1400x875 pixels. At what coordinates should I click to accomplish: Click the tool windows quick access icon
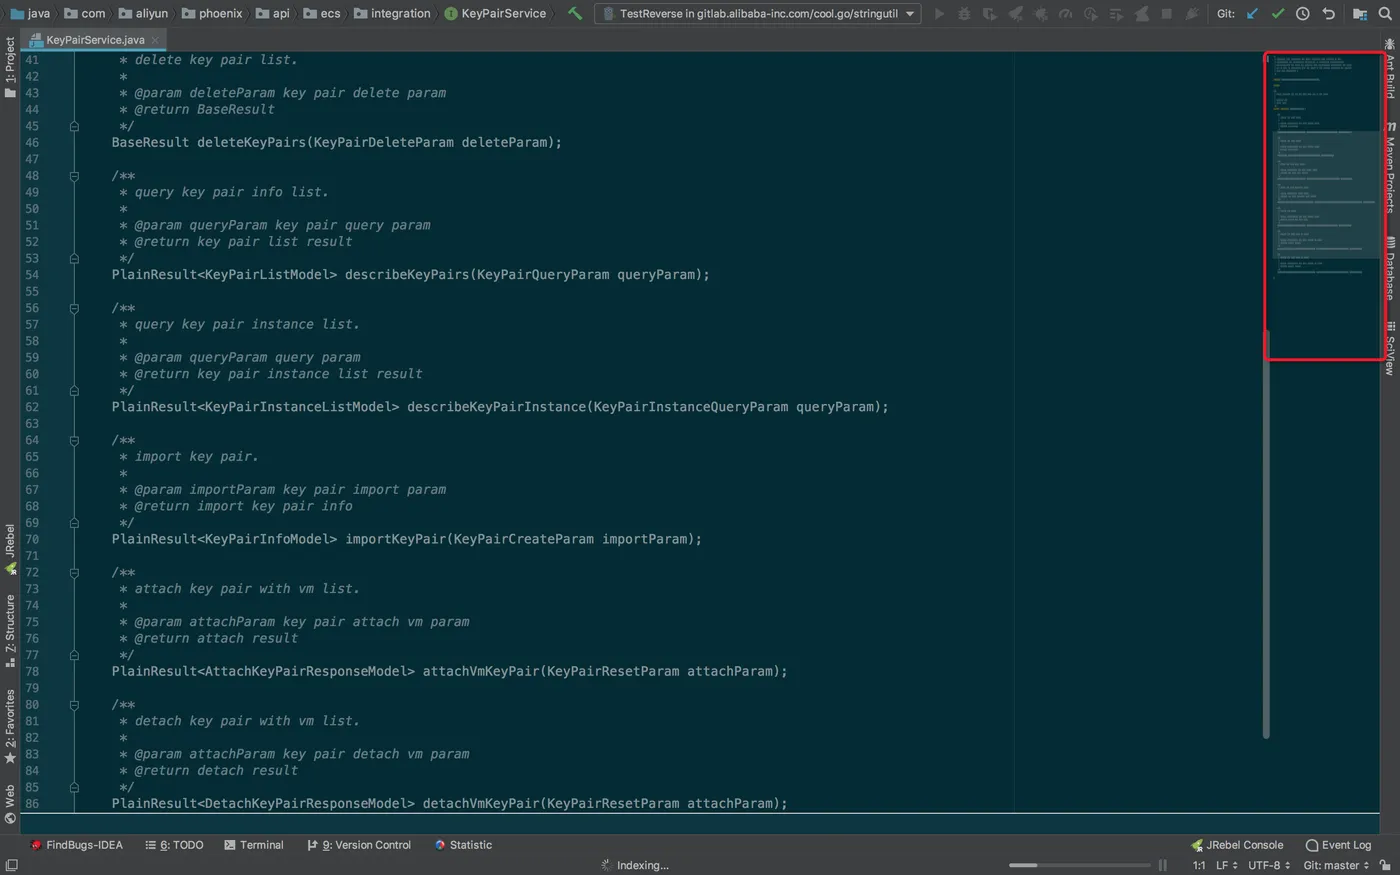coord(11,865)
